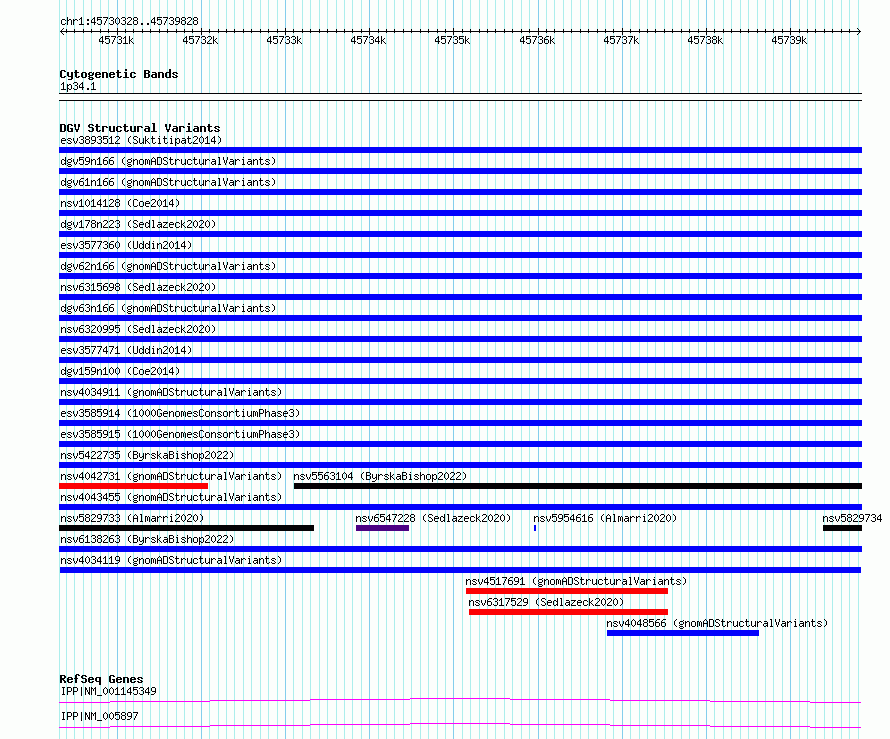Open dgv178n223 (Sedlazeck2020) variant
Viewport: 890px width, 739px height.
[x=138, y=224]
